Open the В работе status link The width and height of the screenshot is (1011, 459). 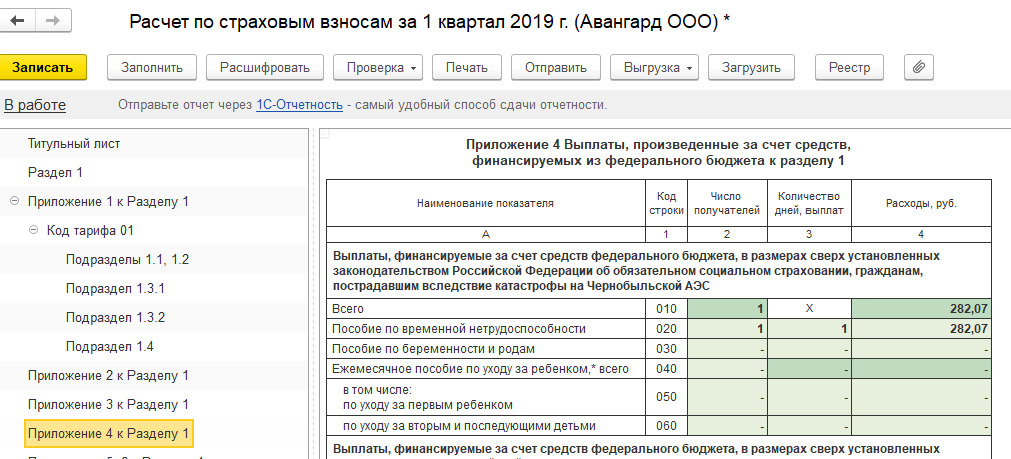click(x=35, y=105)
